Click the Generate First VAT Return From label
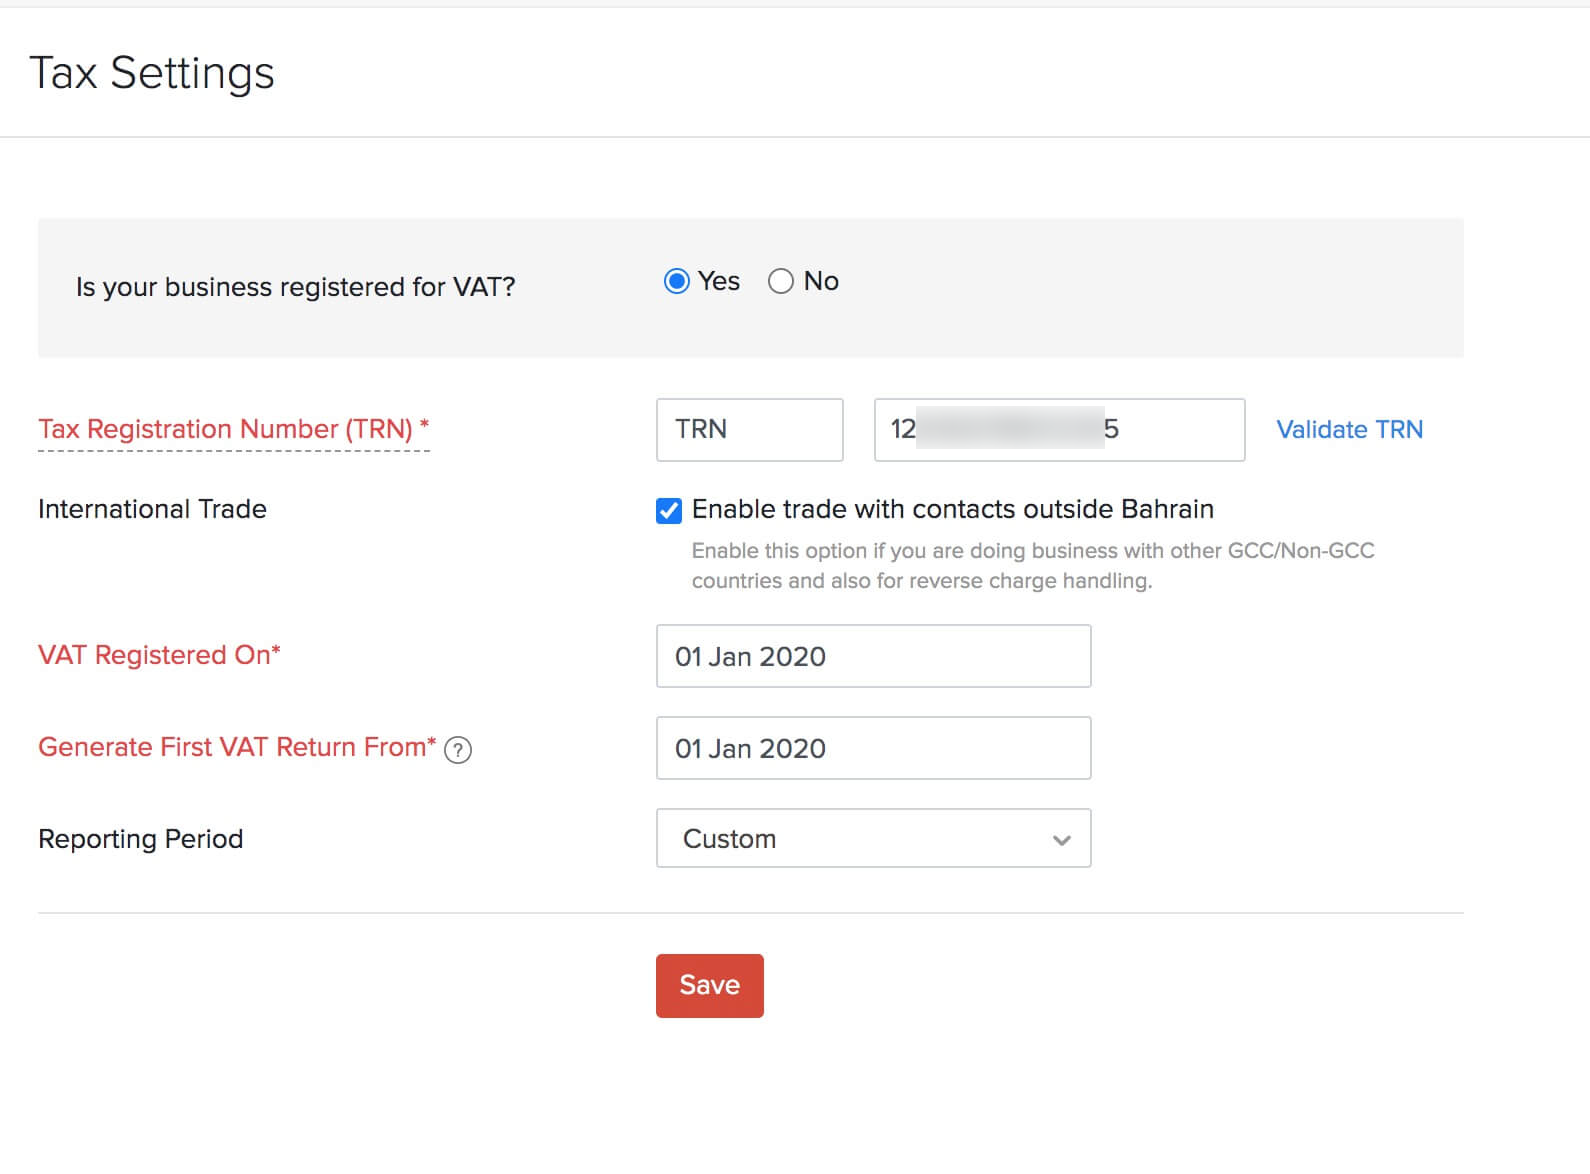 pos(237,747)
